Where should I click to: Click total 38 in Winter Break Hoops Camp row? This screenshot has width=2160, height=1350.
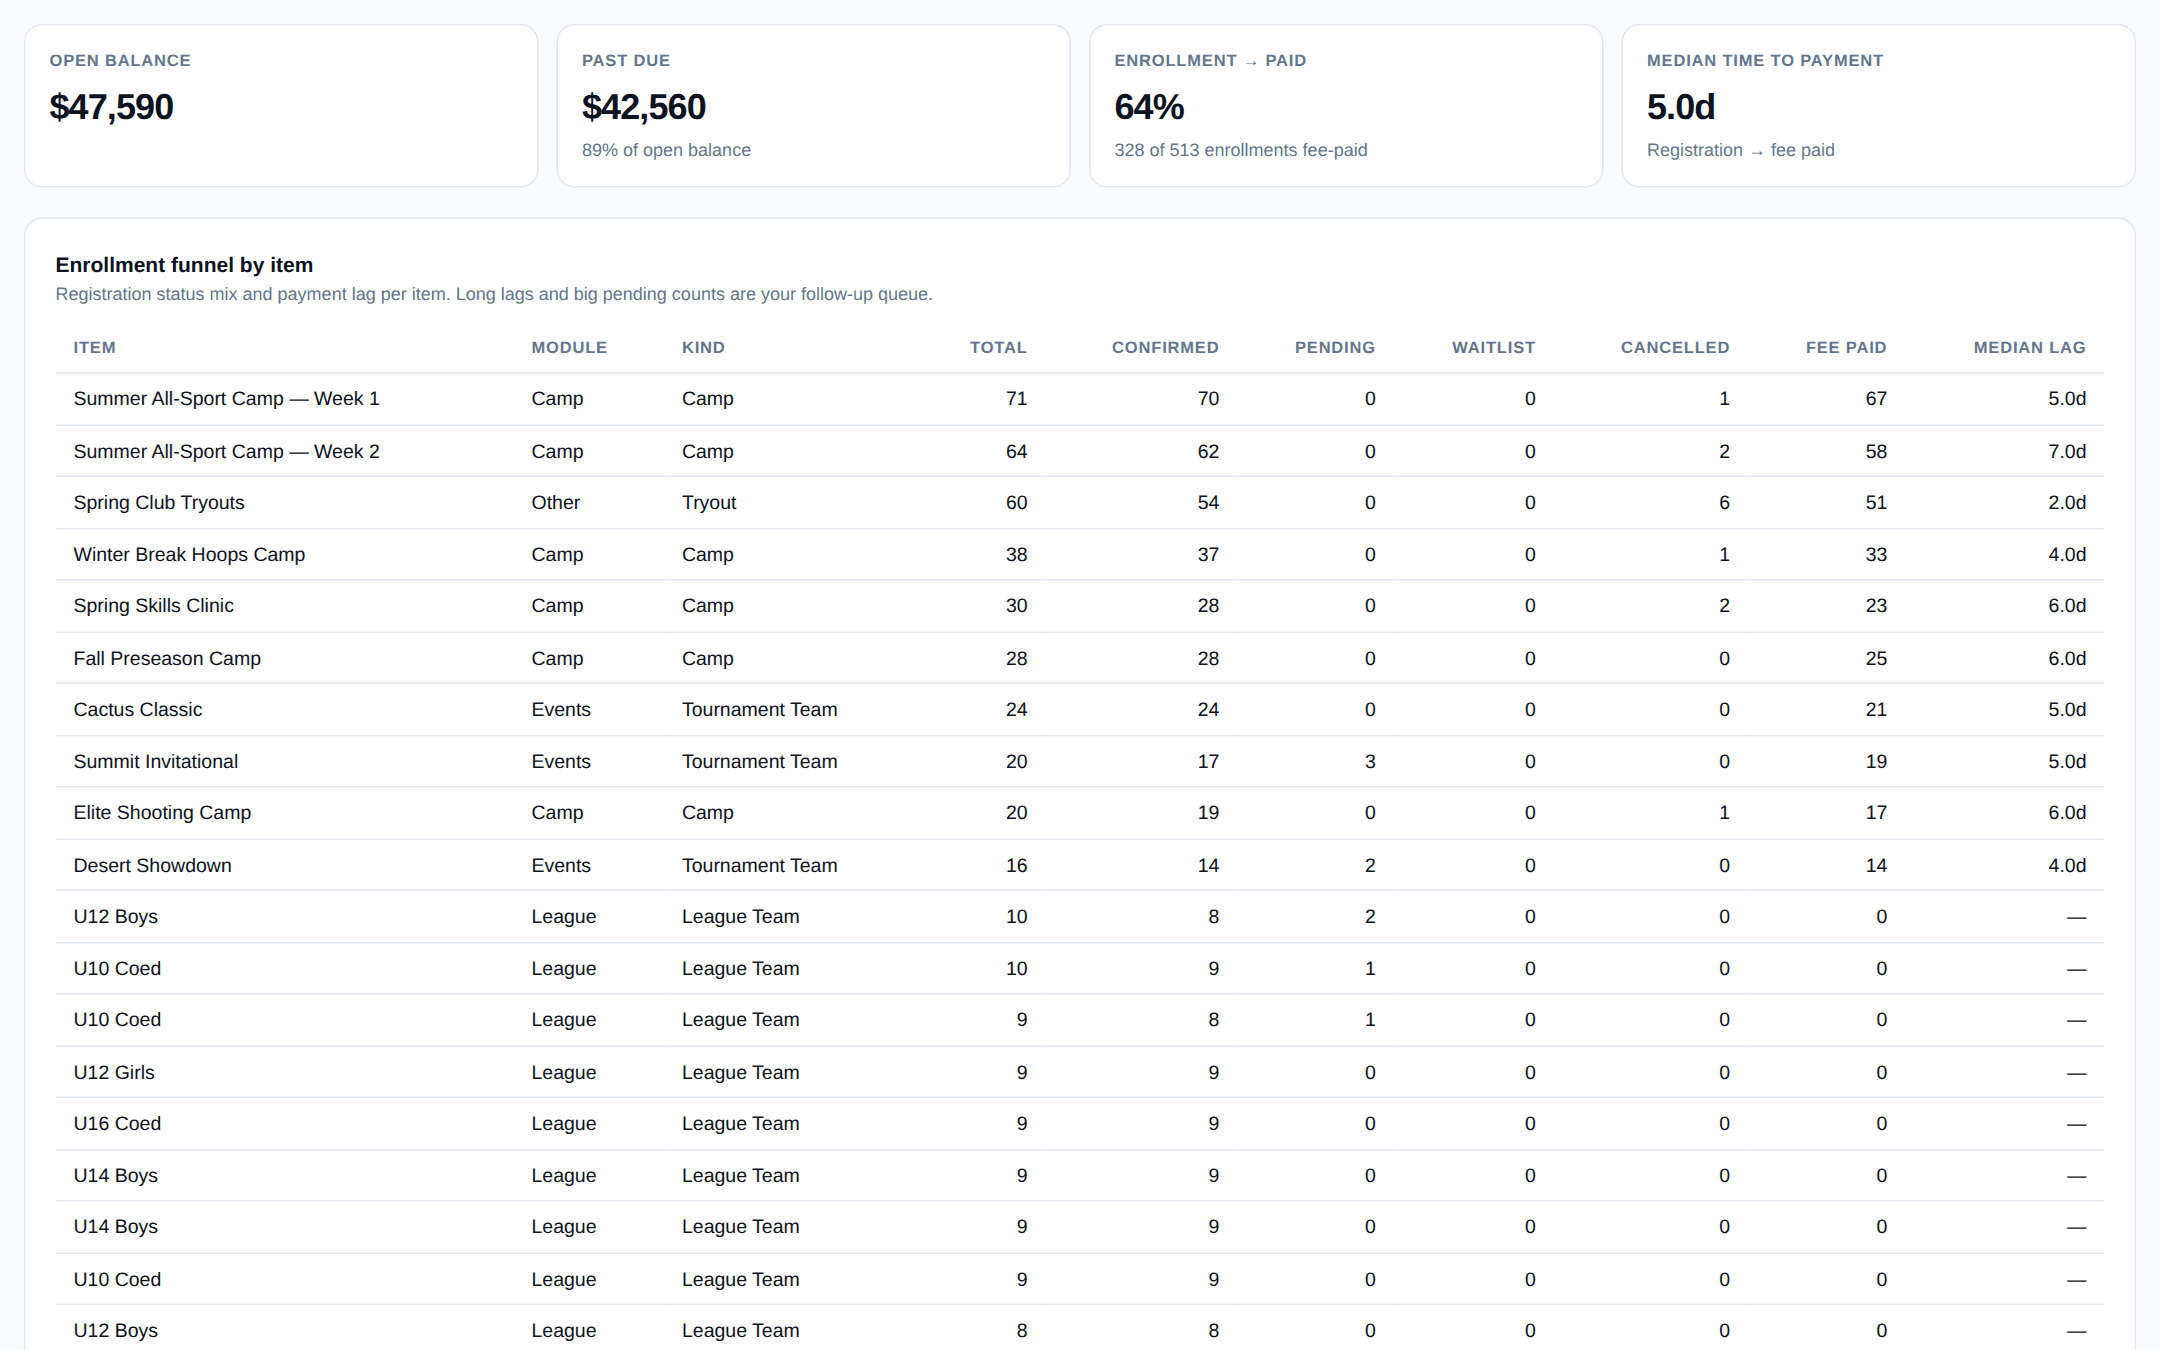tap(1016, 555)
